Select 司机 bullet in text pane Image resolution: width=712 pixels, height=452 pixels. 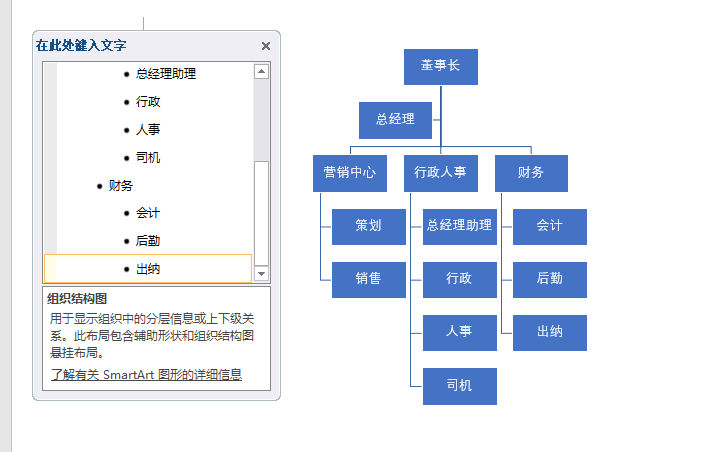[x=148, y=158]
